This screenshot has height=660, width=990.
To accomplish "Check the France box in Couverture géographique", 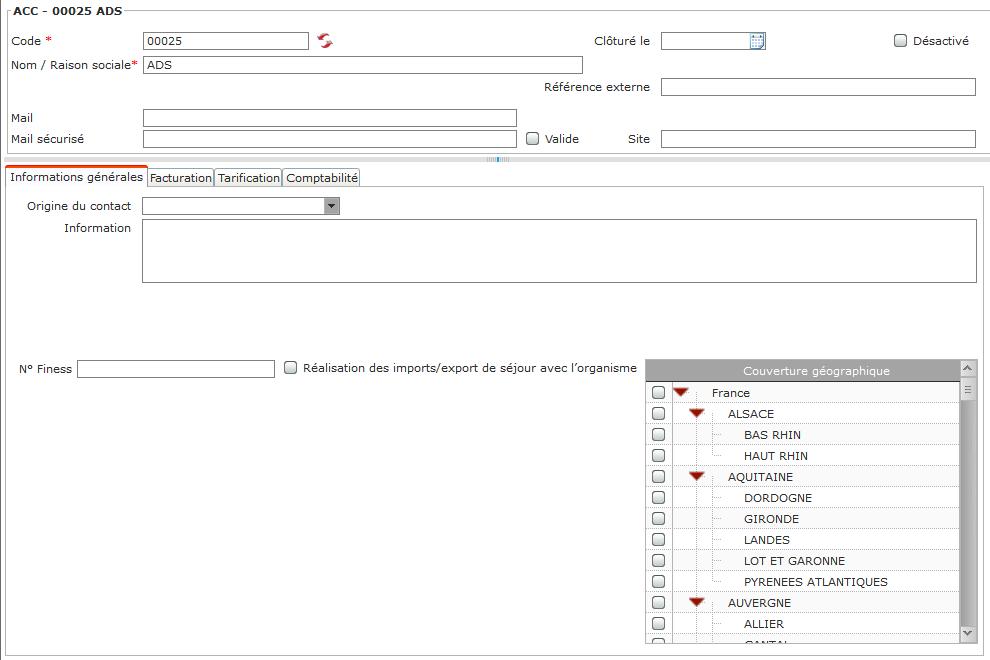I will 659,392.
